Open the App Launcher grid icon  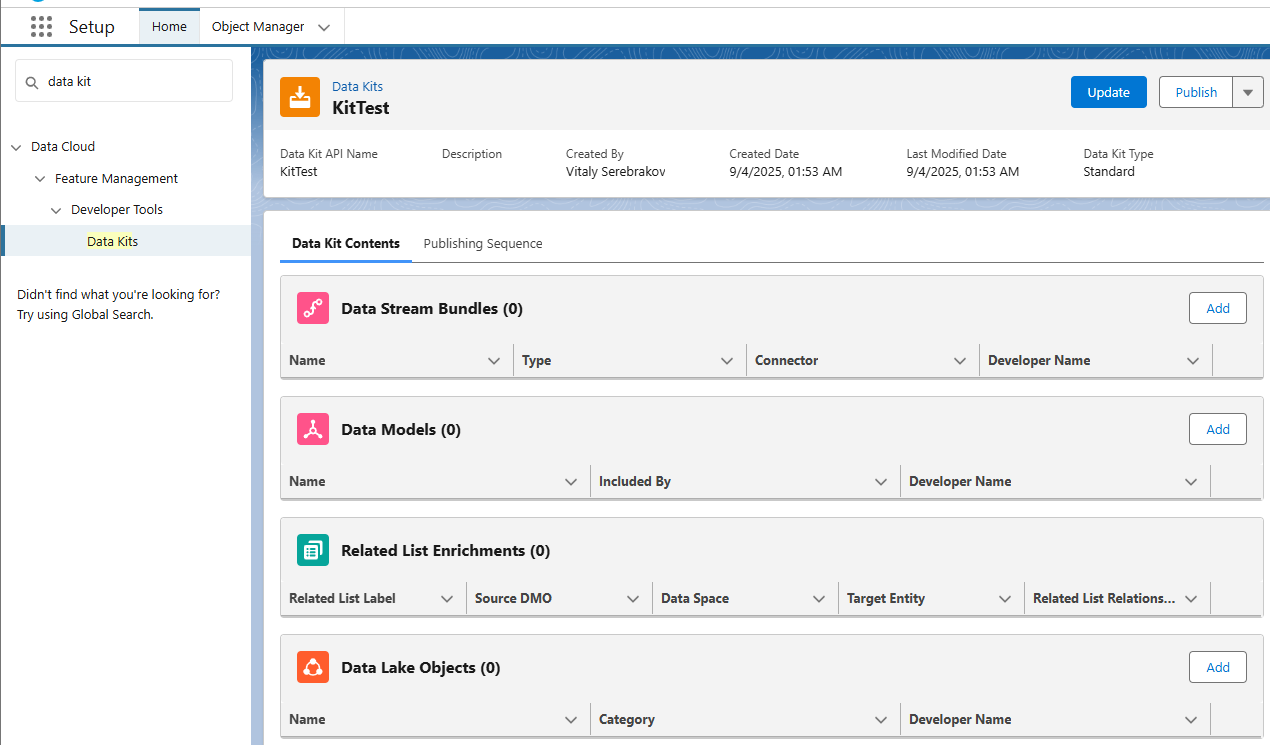(41, 27)
